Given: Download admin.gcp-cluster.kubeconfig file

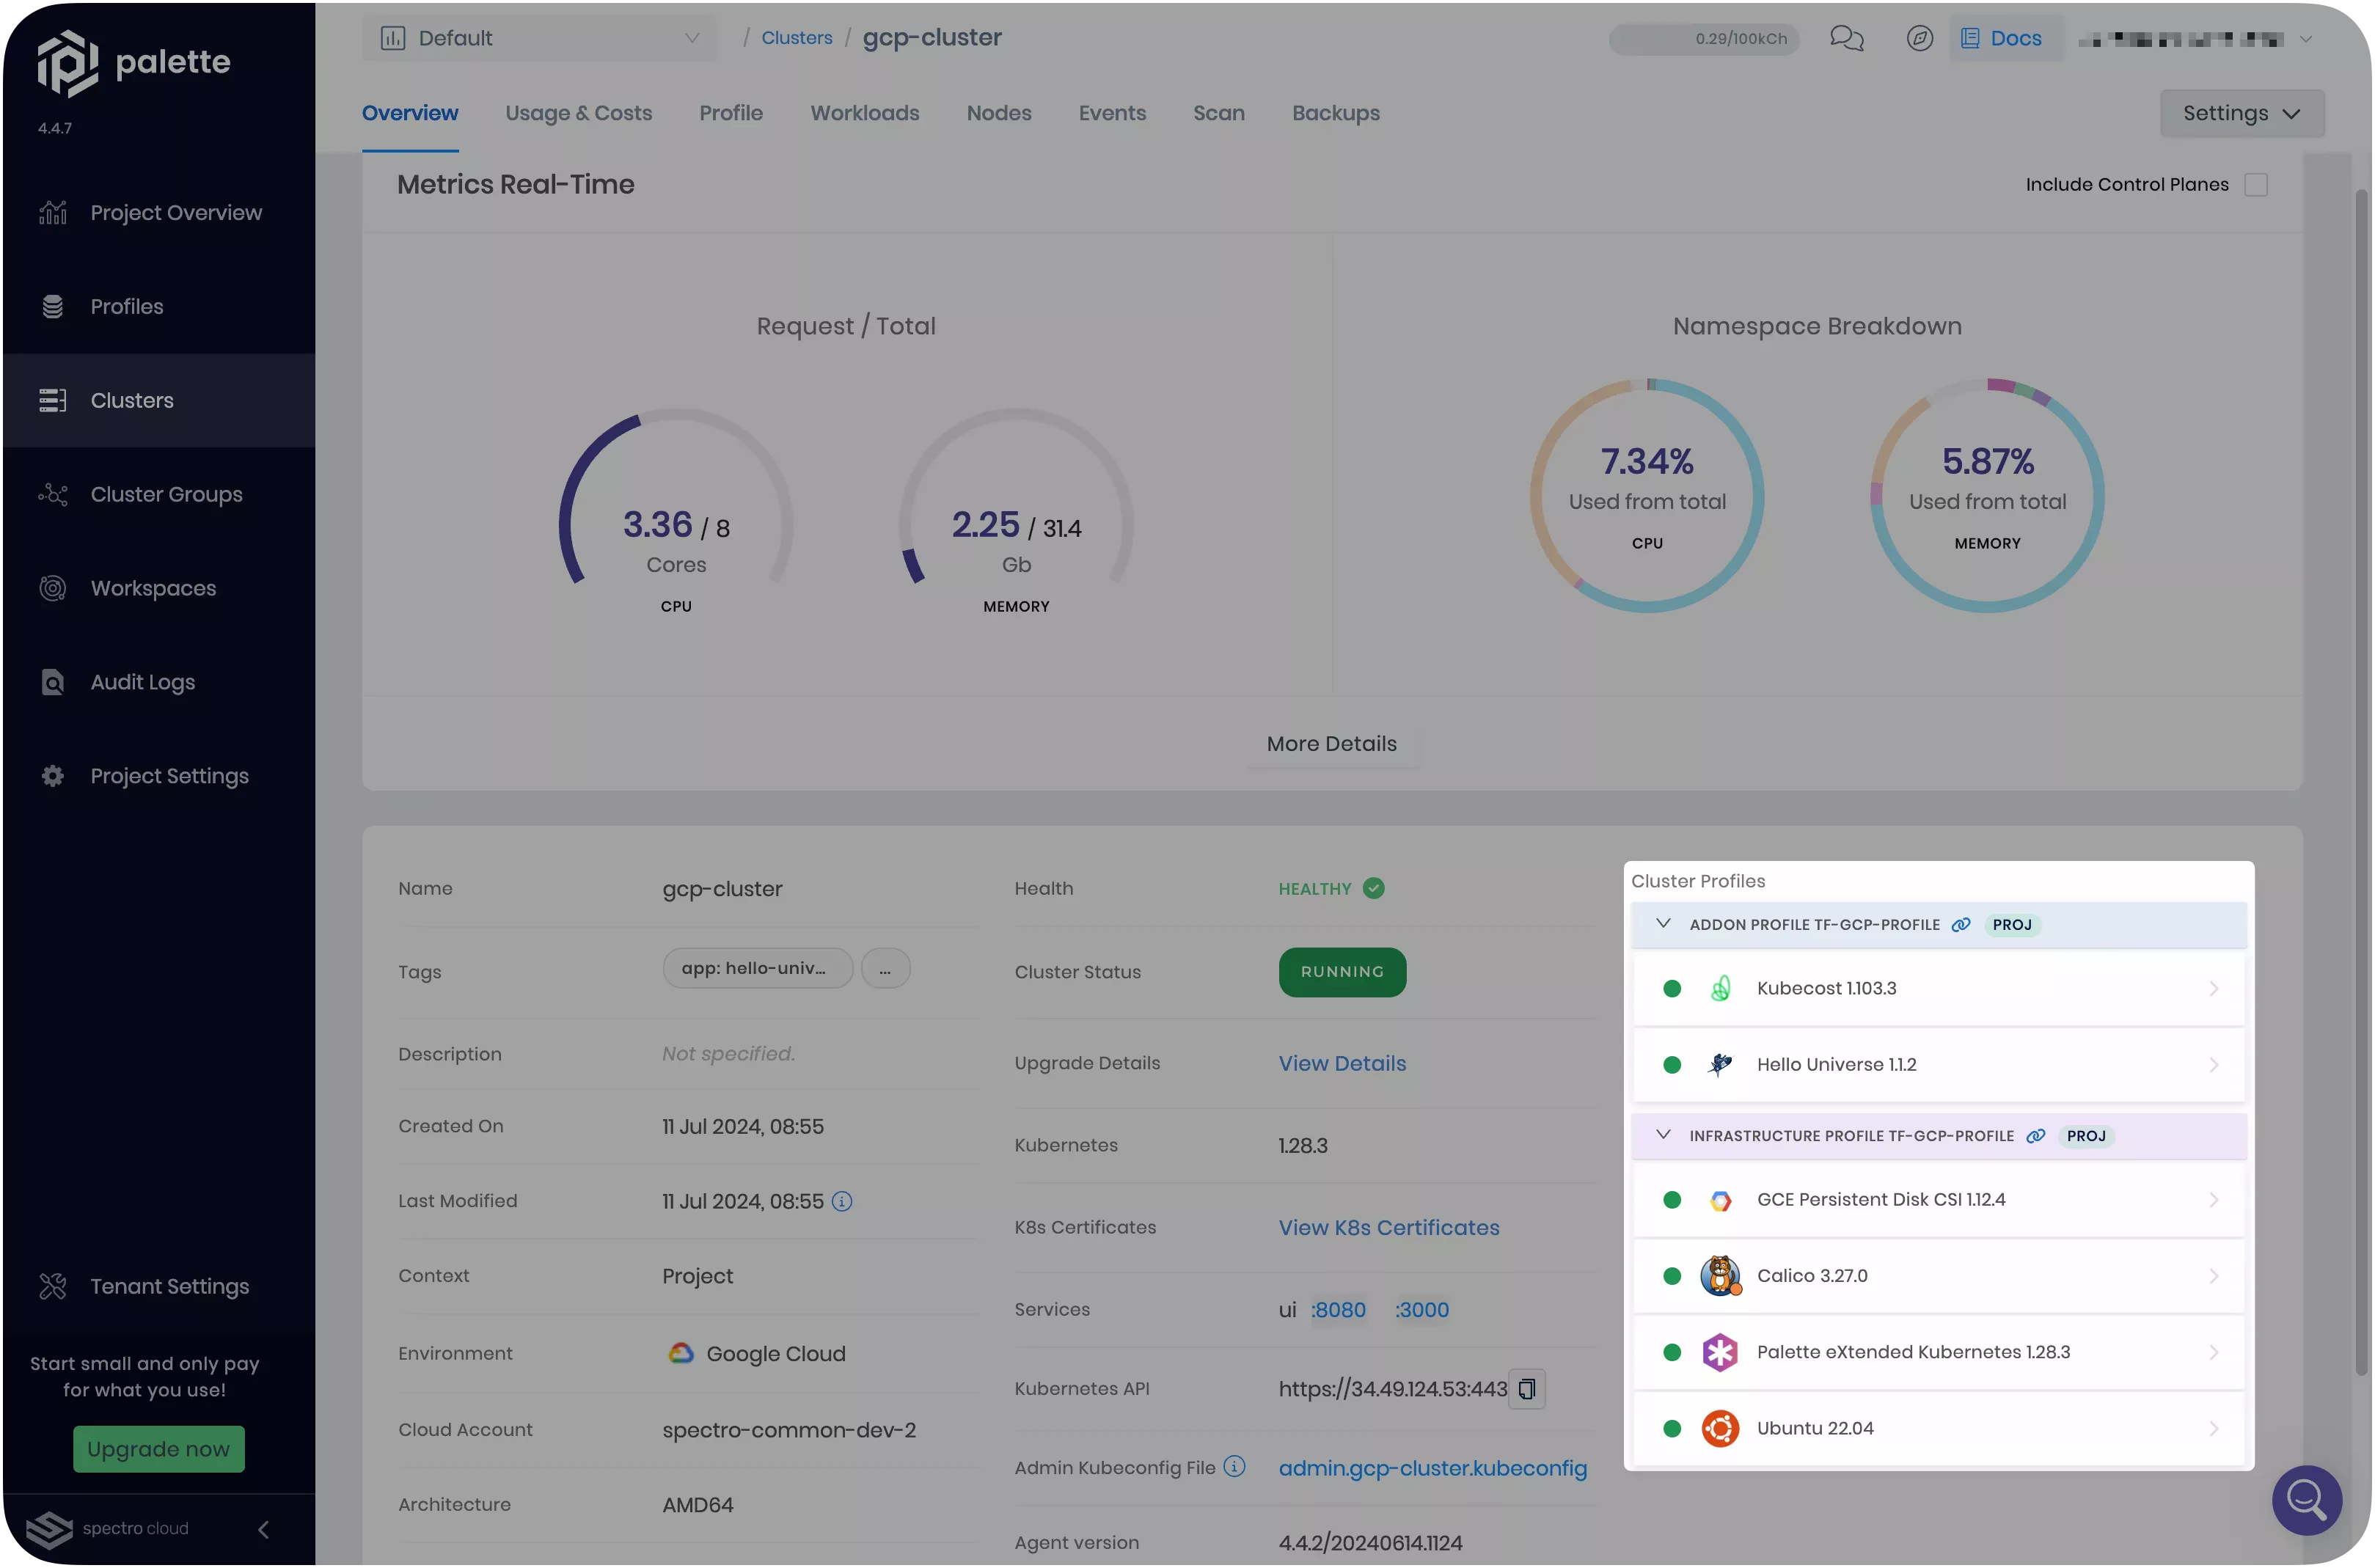Looking at the screenshot, I should pyautogui.click(x=1433, y=1469).
